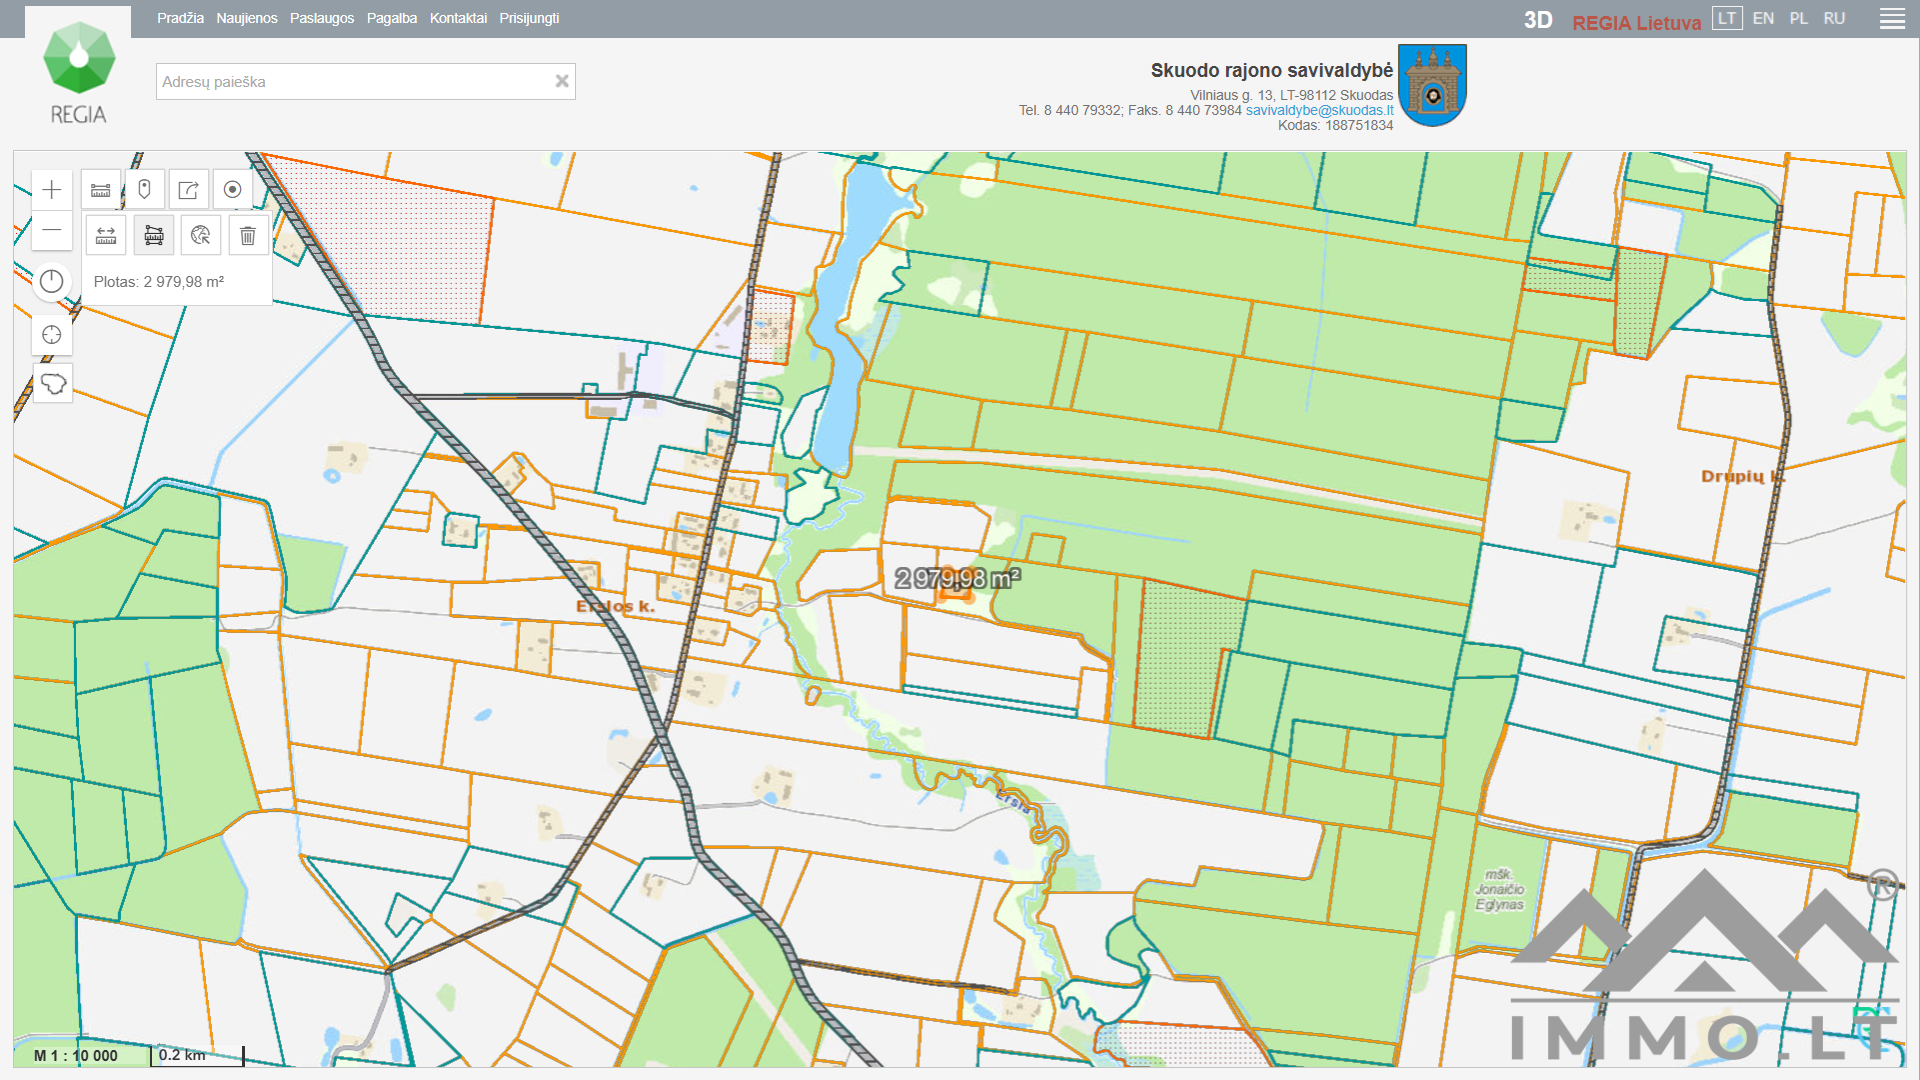Screen dimensions: 1920x1080
Task: Click the share map icon
Action: 189,190
